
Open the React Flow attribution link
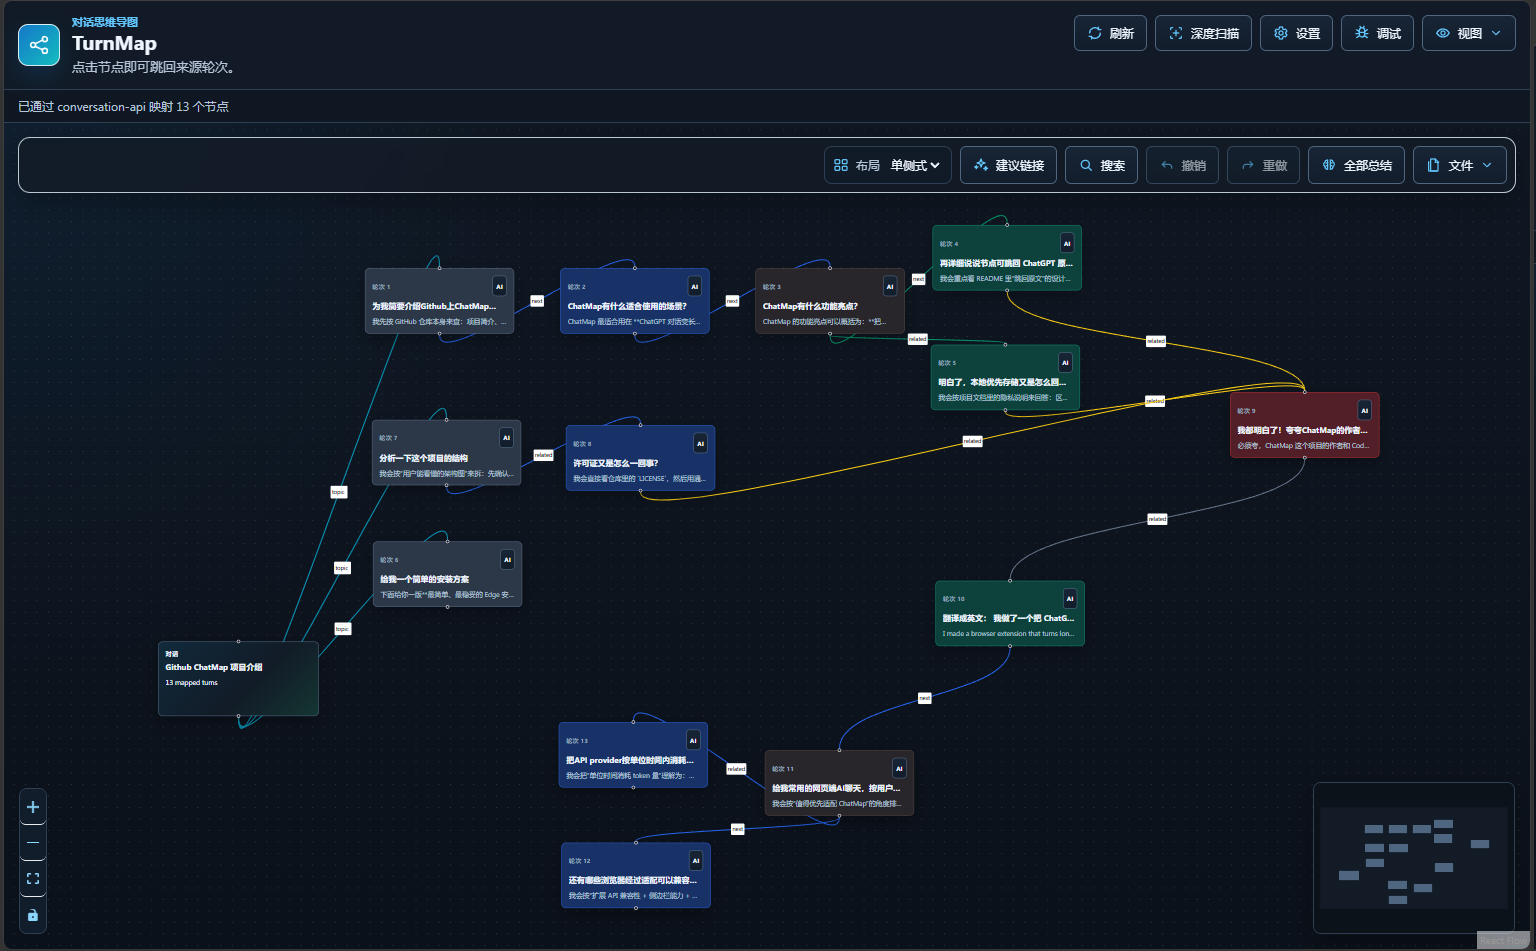pyautogui.click(x=1504, y=941)
